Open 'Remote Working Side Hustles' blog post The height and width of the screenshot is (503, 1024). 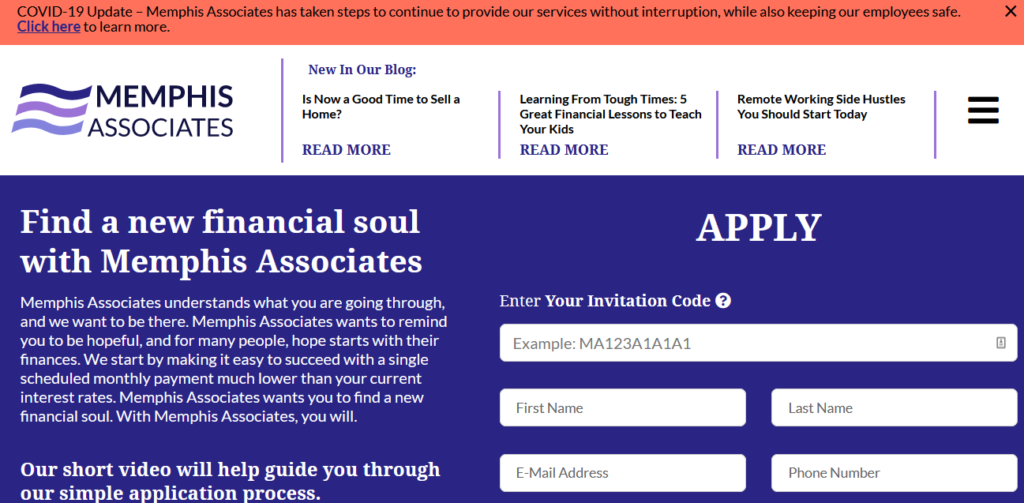tap(822, 106)
